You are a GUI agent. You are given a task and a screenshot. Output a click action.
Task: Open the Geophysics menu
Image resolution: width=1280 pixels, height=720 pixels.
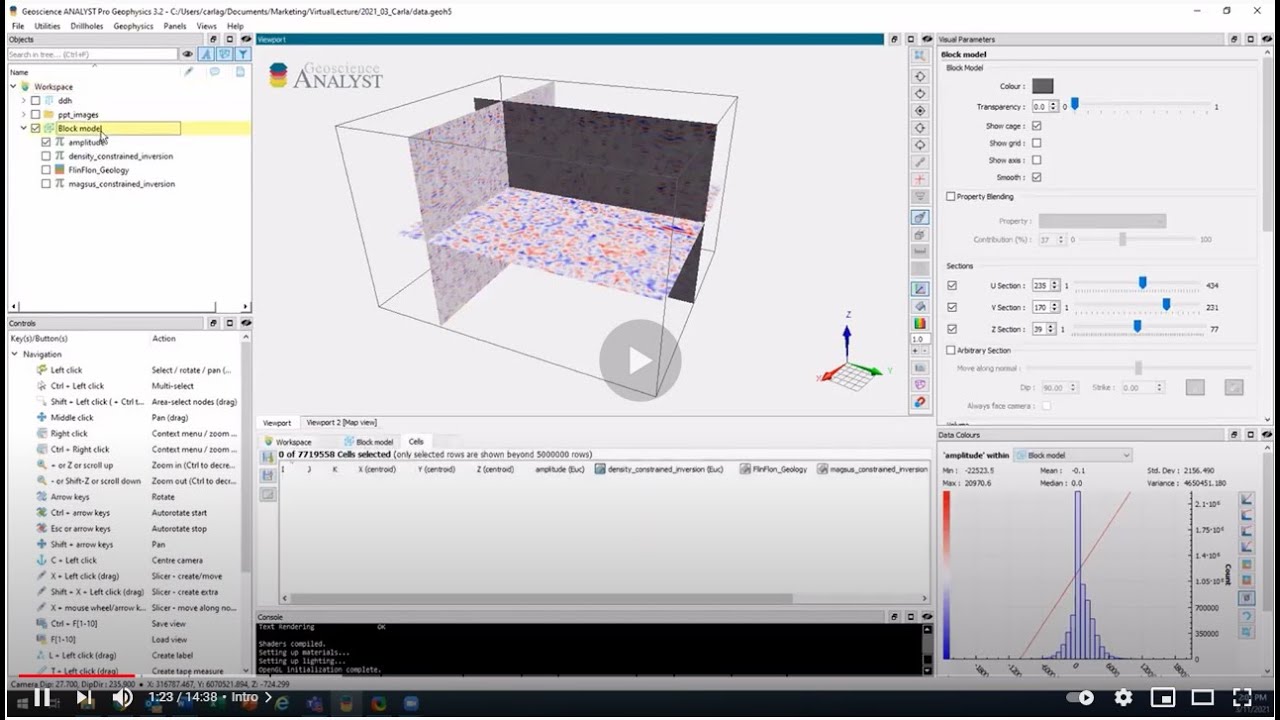click(x=133, y=26)
